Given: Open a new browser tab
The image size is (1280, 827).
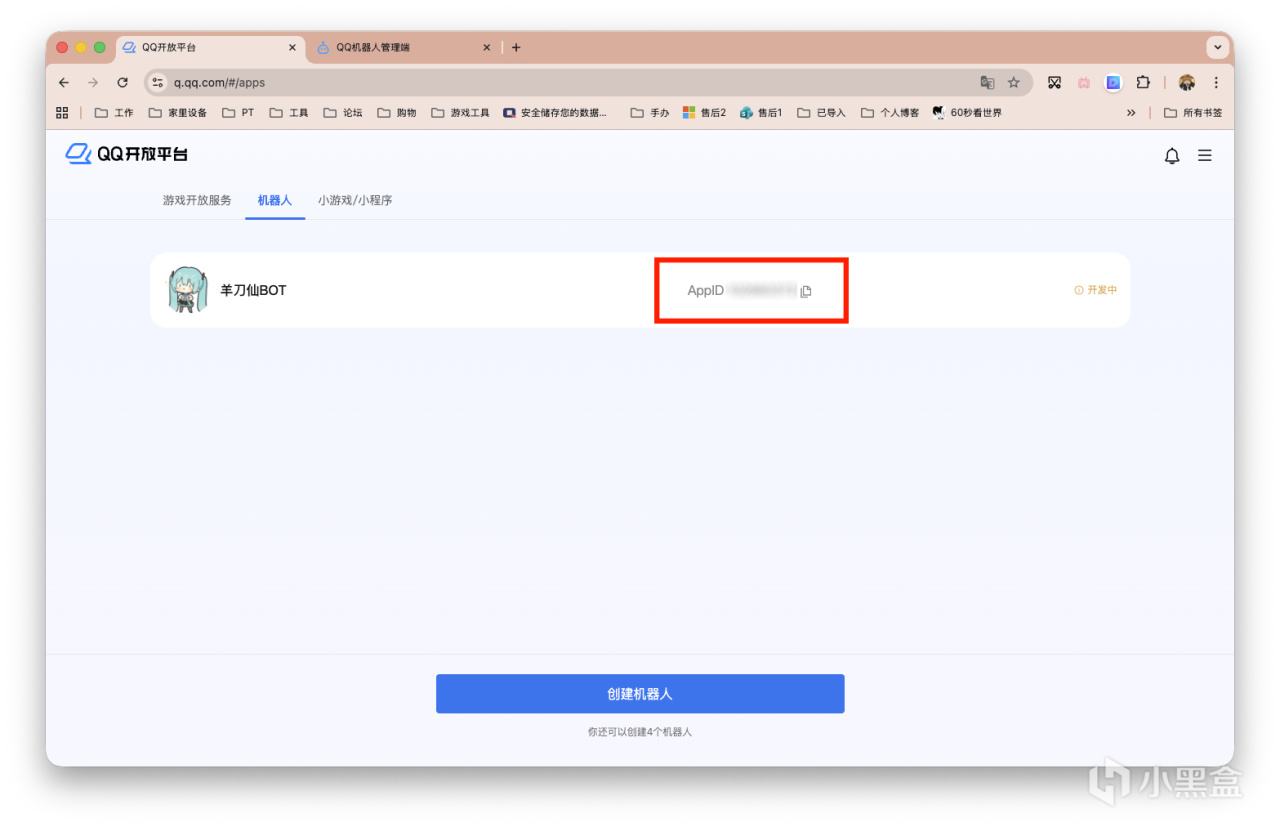Looking at the screenshot, I should point(516,47).
